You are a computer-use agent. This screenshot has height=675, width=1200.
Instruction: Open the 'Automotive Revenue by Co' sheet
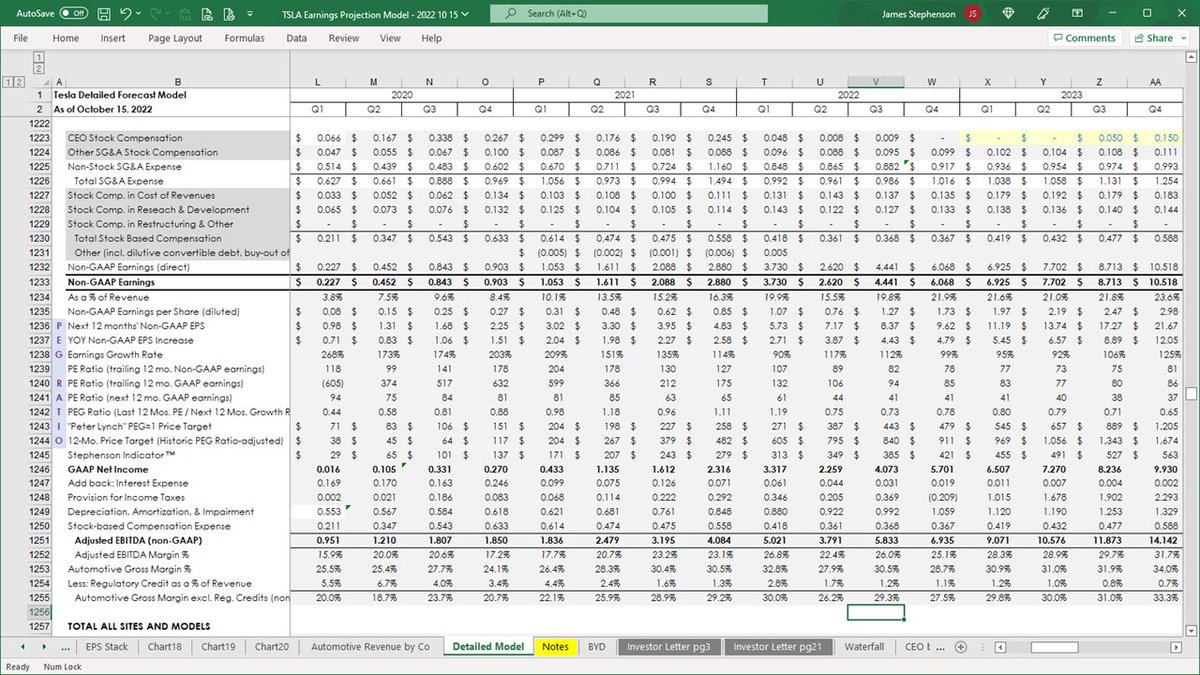(x=370, y=647)
